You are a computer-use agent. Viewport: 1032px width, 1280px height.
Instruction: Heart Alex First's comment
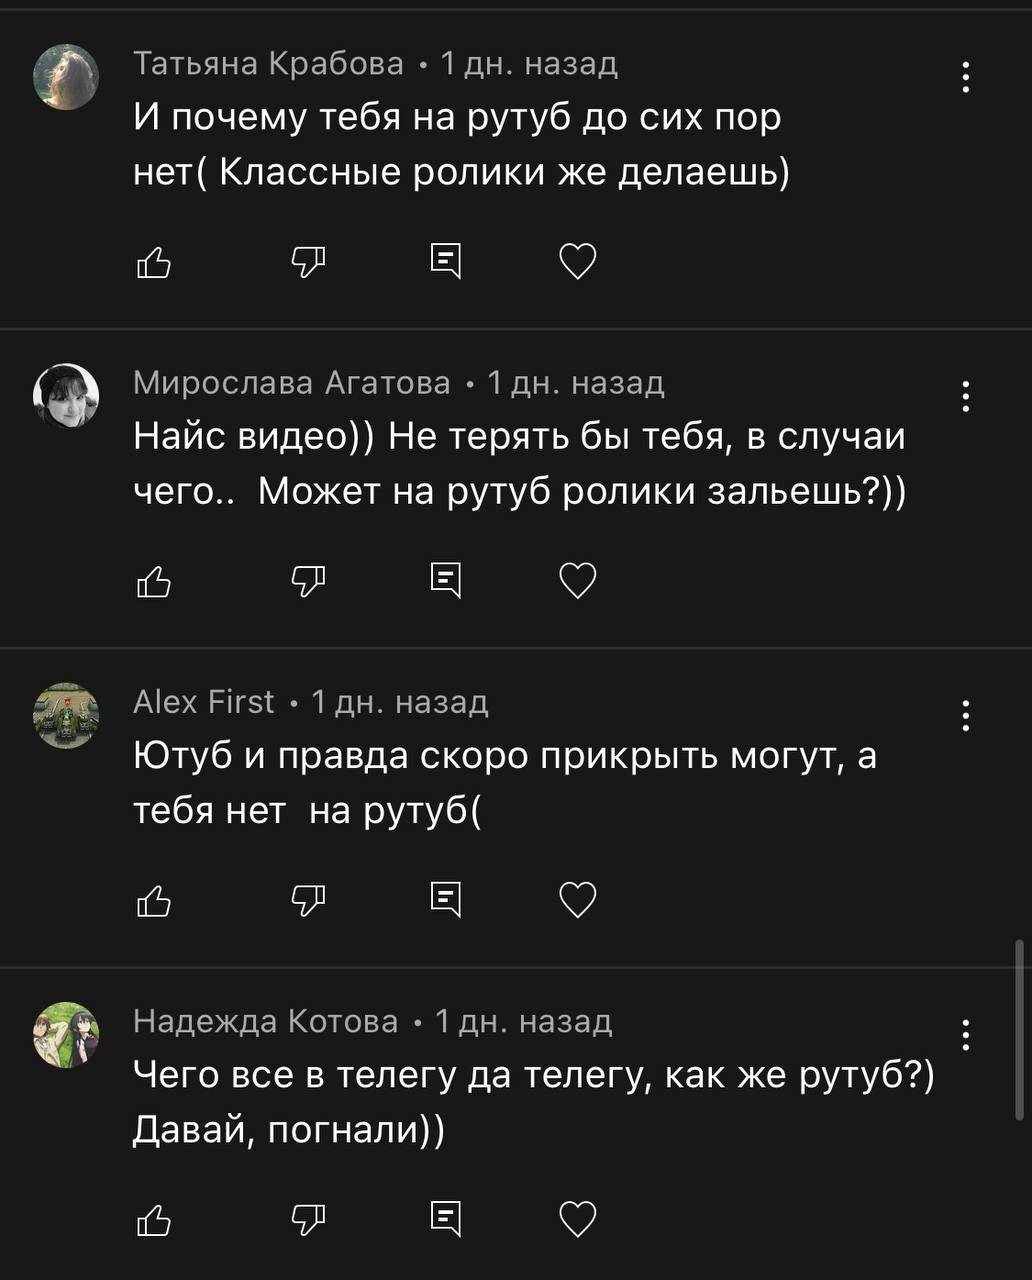point(577,900)
